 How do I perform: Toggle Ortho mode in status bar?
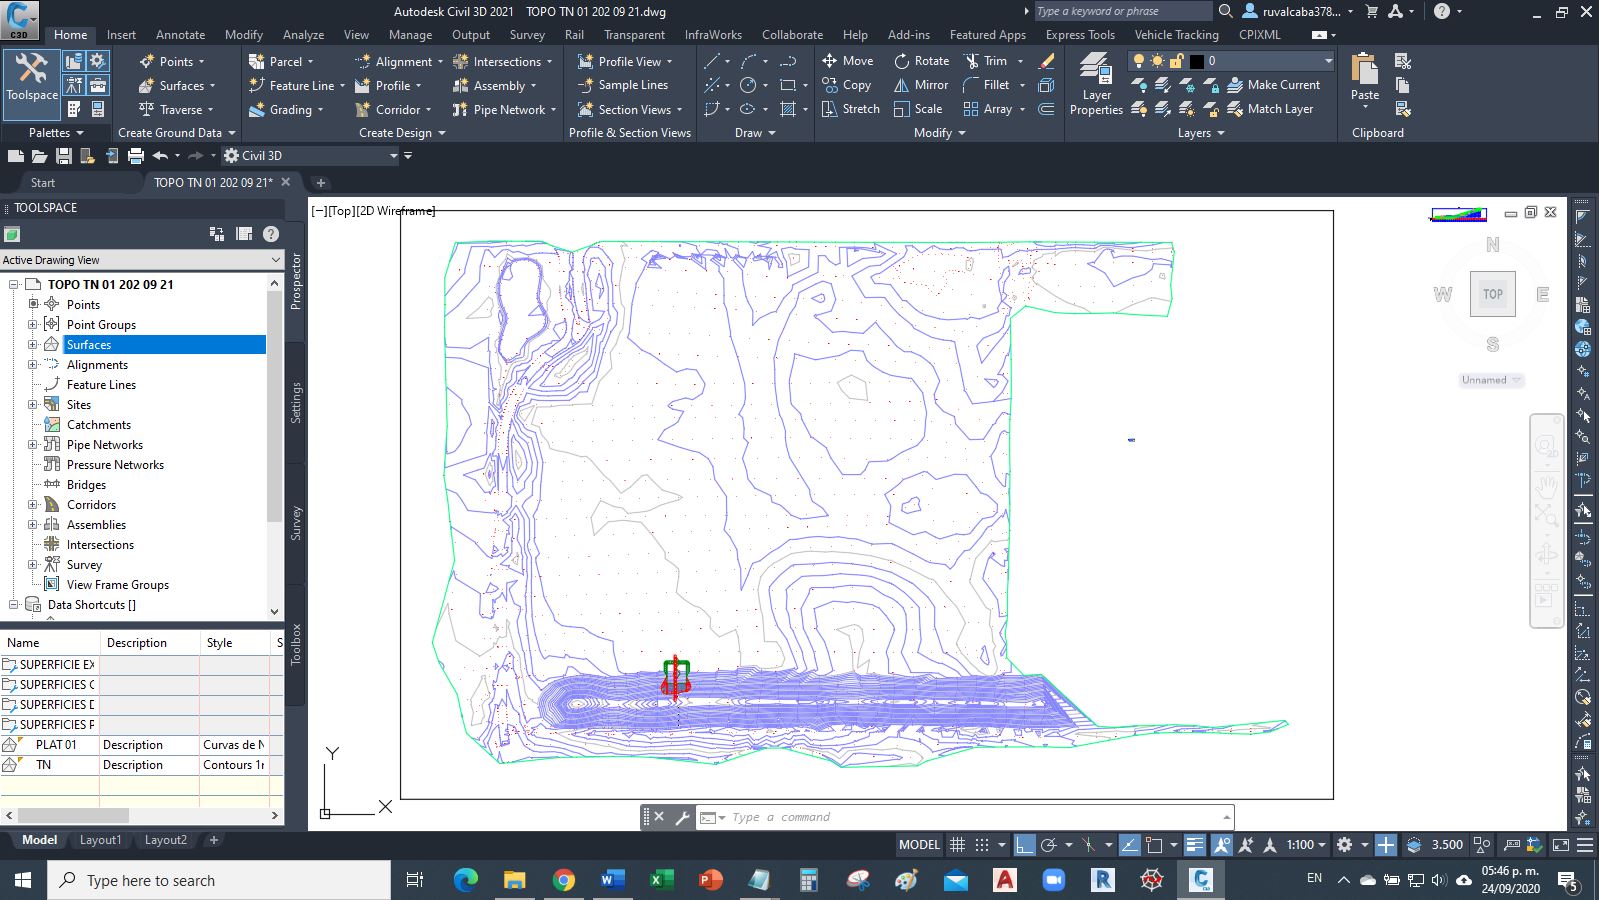pos(1024,845)
